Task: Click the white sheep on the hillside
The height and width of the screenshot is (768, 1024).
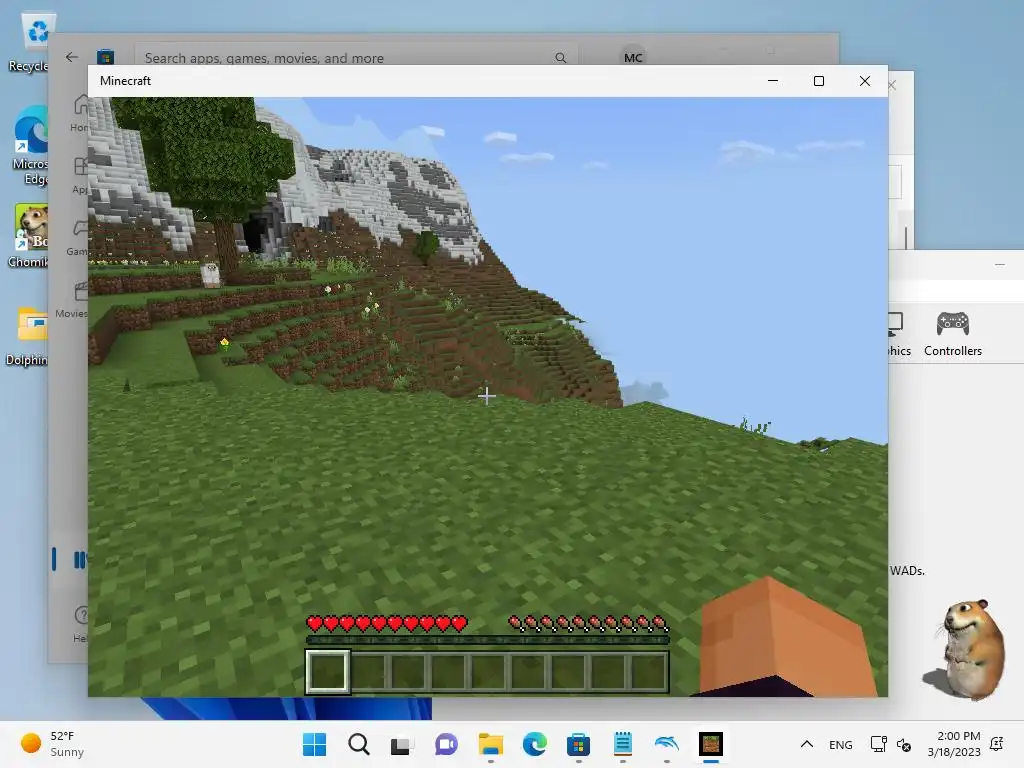Action: coord(210,275)
